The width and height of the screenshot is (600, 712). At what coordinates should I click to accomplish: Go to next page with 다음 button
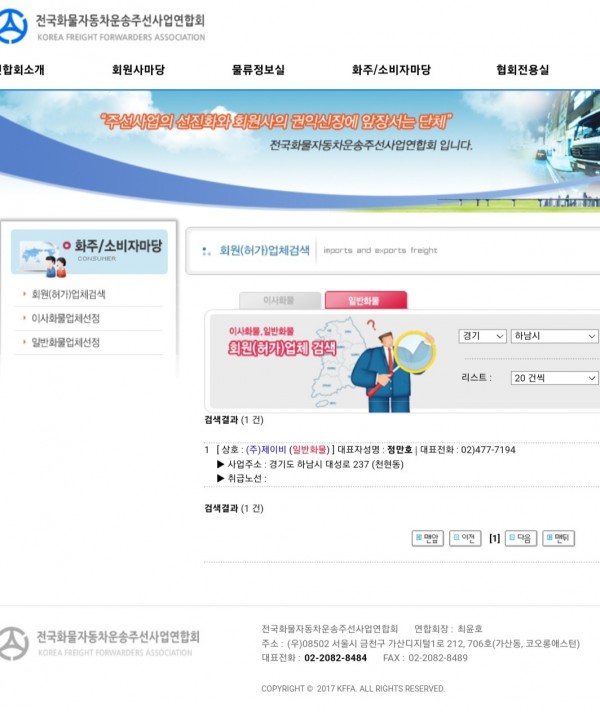(x=520, y=538)
